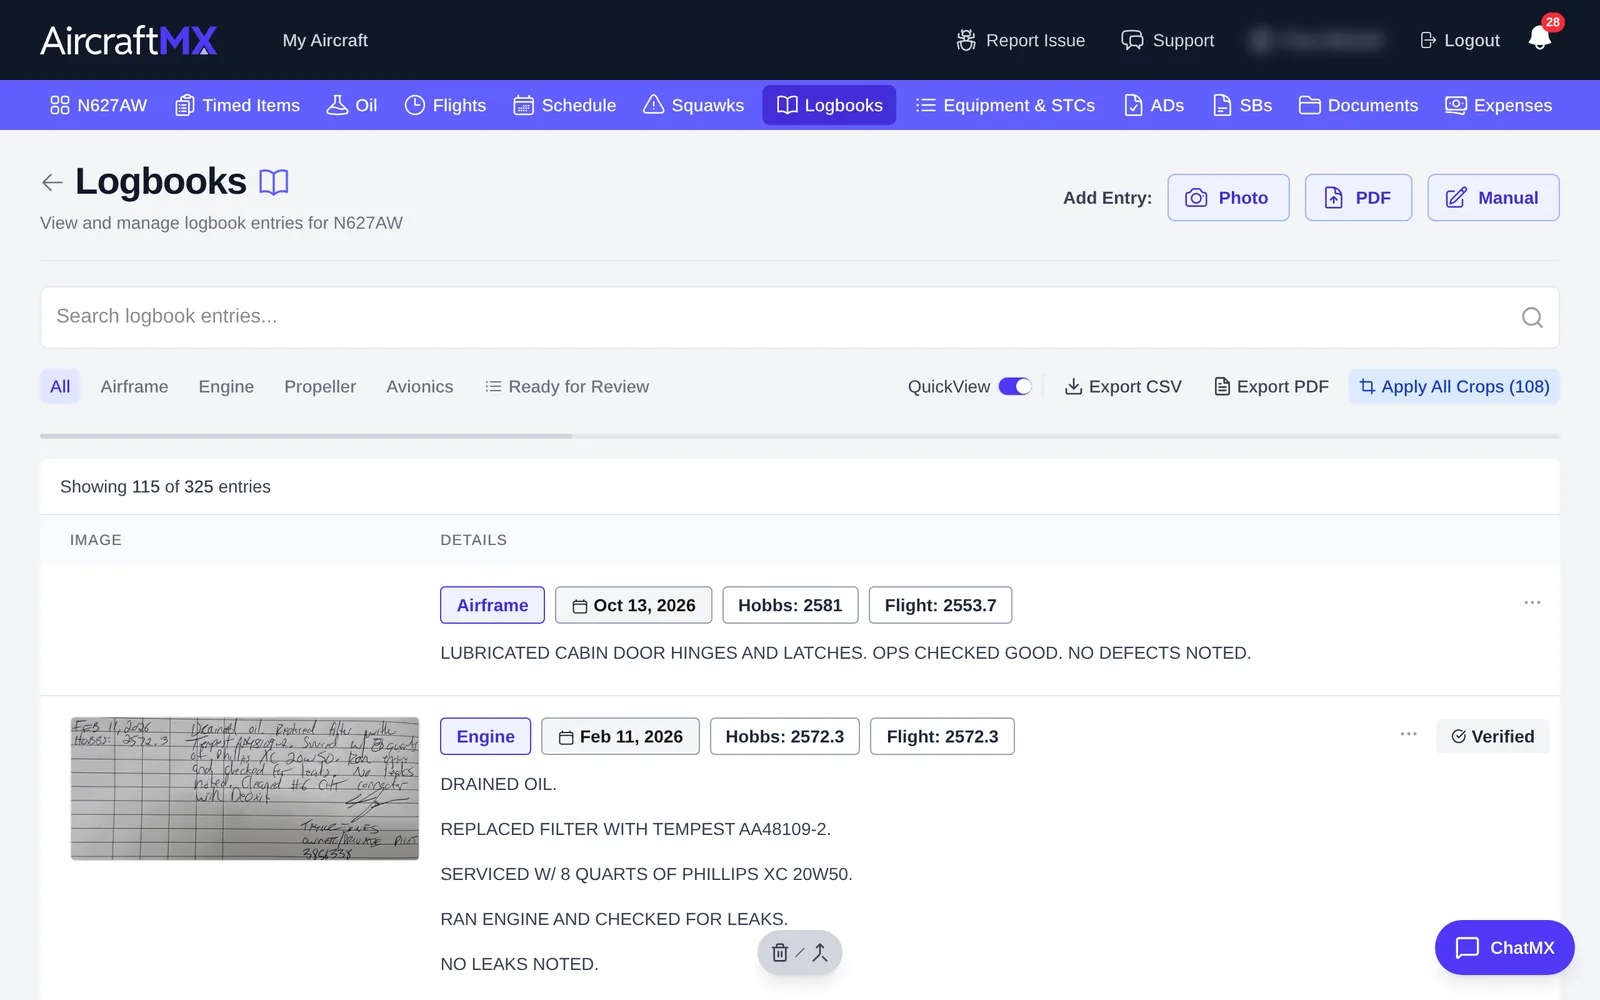Add entry via PDF button

coord(1358,198)
